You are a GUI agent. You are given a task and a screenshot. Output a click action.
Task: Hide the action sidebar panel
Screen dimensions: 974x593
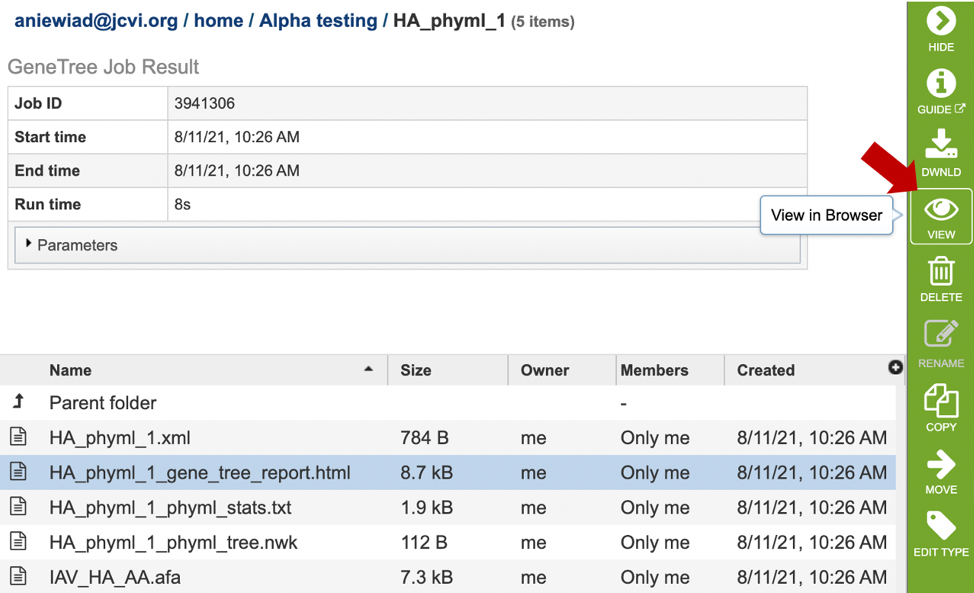(x=940, y=29)
